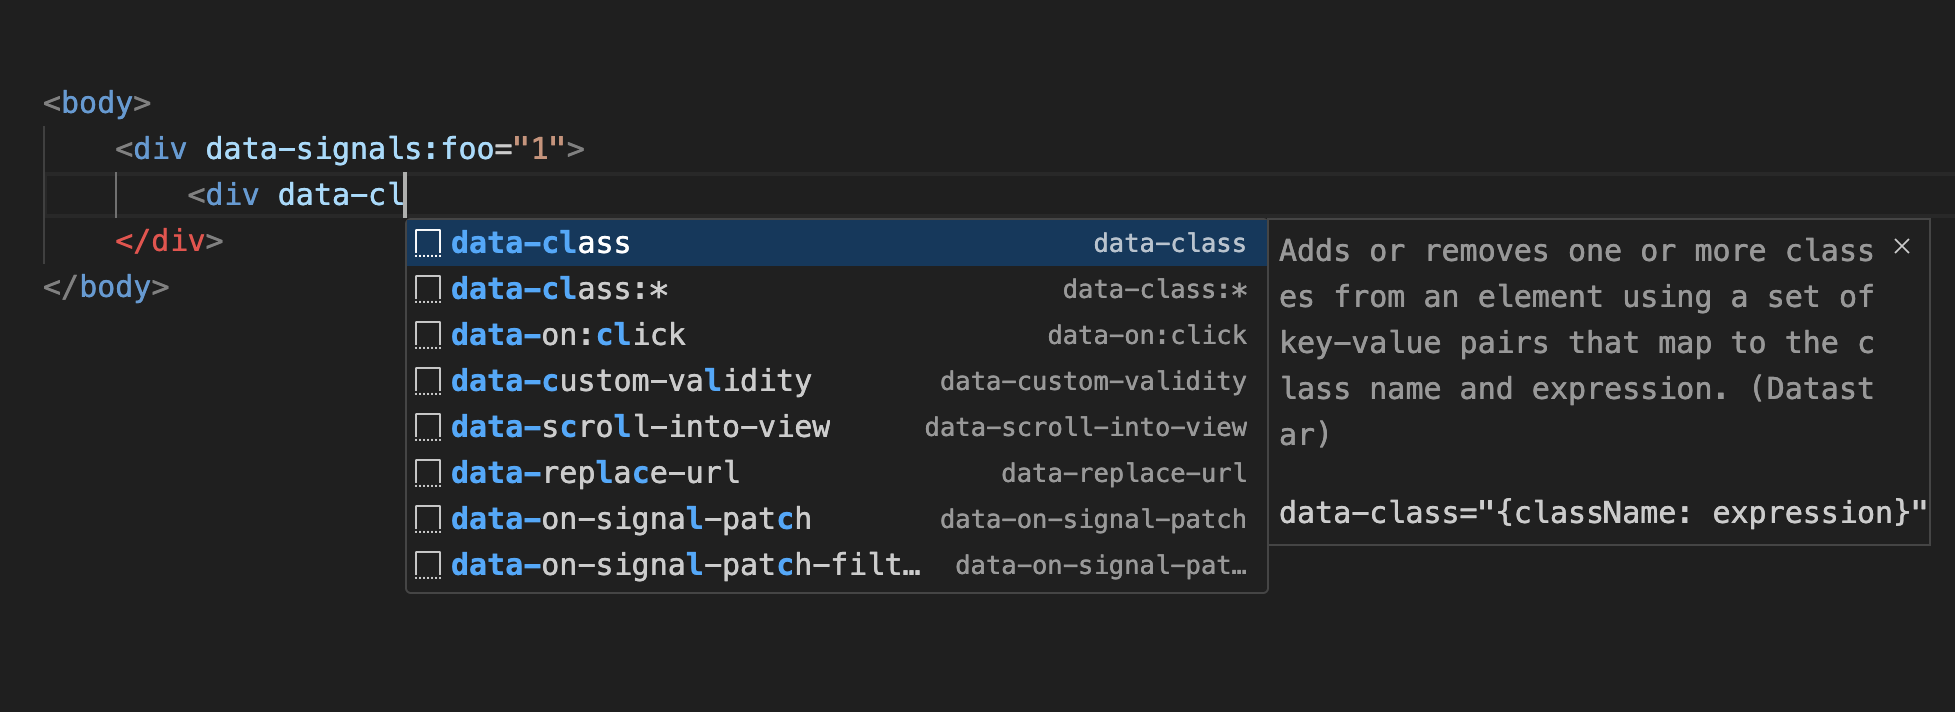The height and width of the screenshot is (712, 1955).
Task: Click the icon beside data-on:click suggestion
Action: (428, 335)
